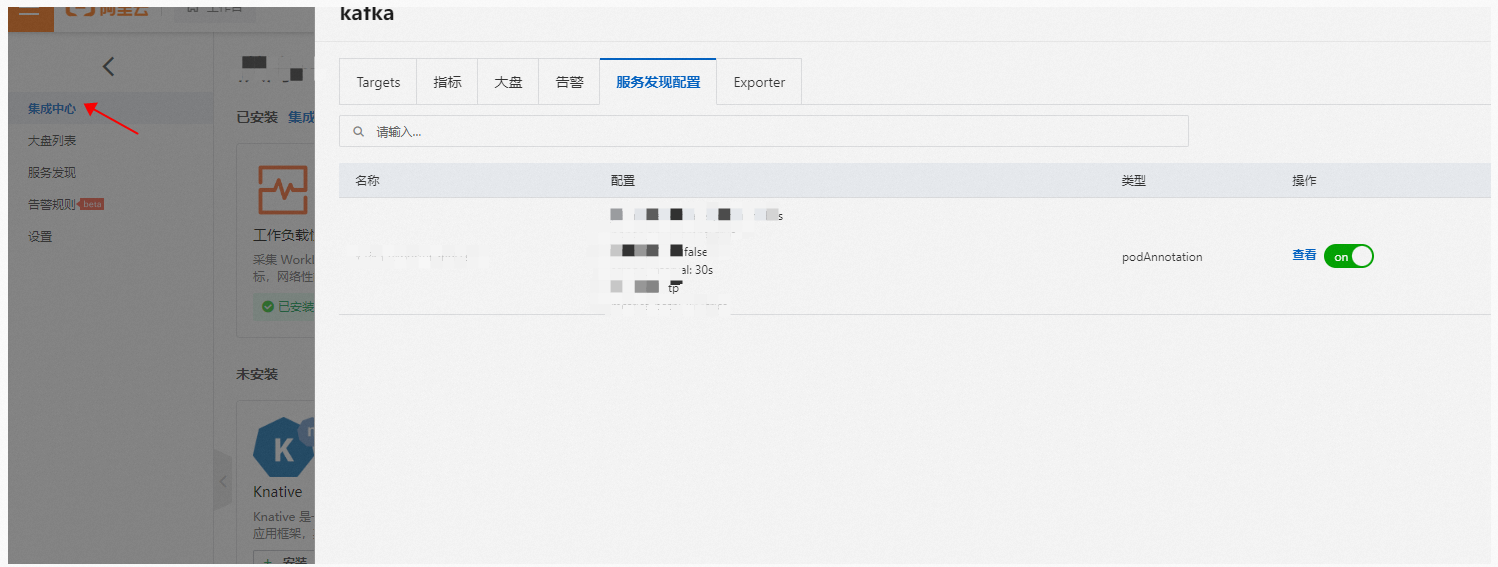Image resolution: width=1498 pixels, height=567 pixels.
Task: Open 服务发现 in the sidebar
Action: [52, 172]
